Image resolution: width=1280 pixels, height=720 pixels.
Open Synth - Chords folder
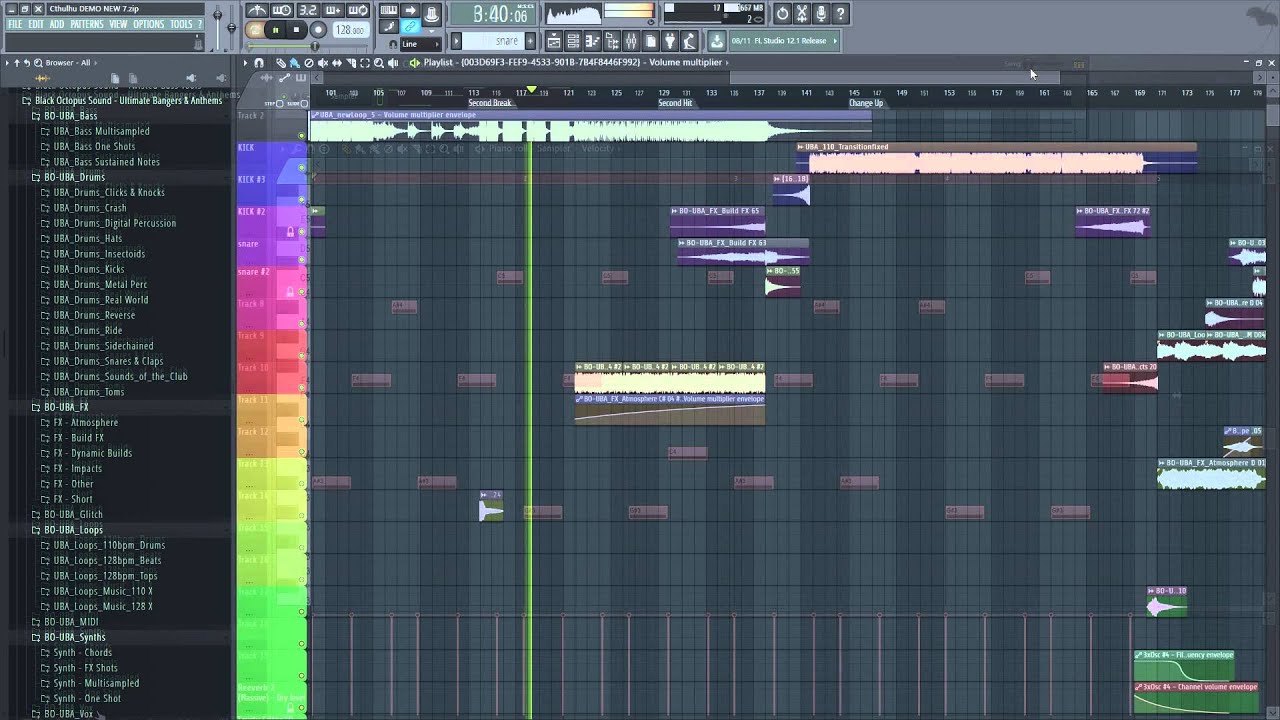82,652
